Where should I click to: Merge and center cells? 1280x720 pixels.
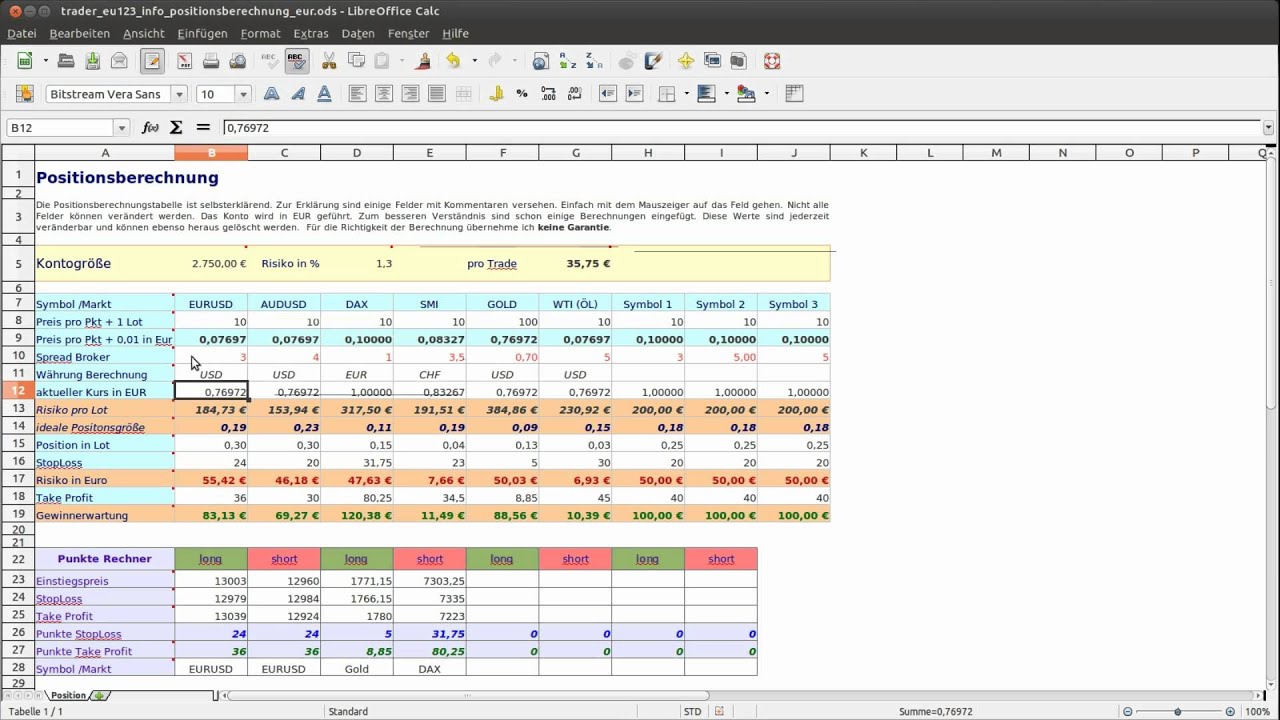463,94
